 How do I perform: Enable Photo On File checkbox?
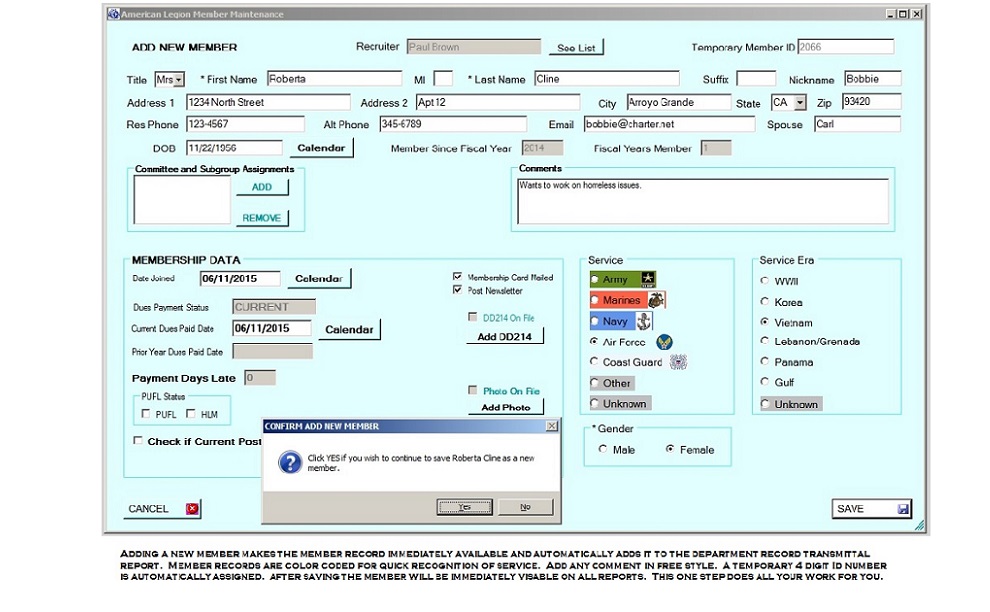click(472, 390)
